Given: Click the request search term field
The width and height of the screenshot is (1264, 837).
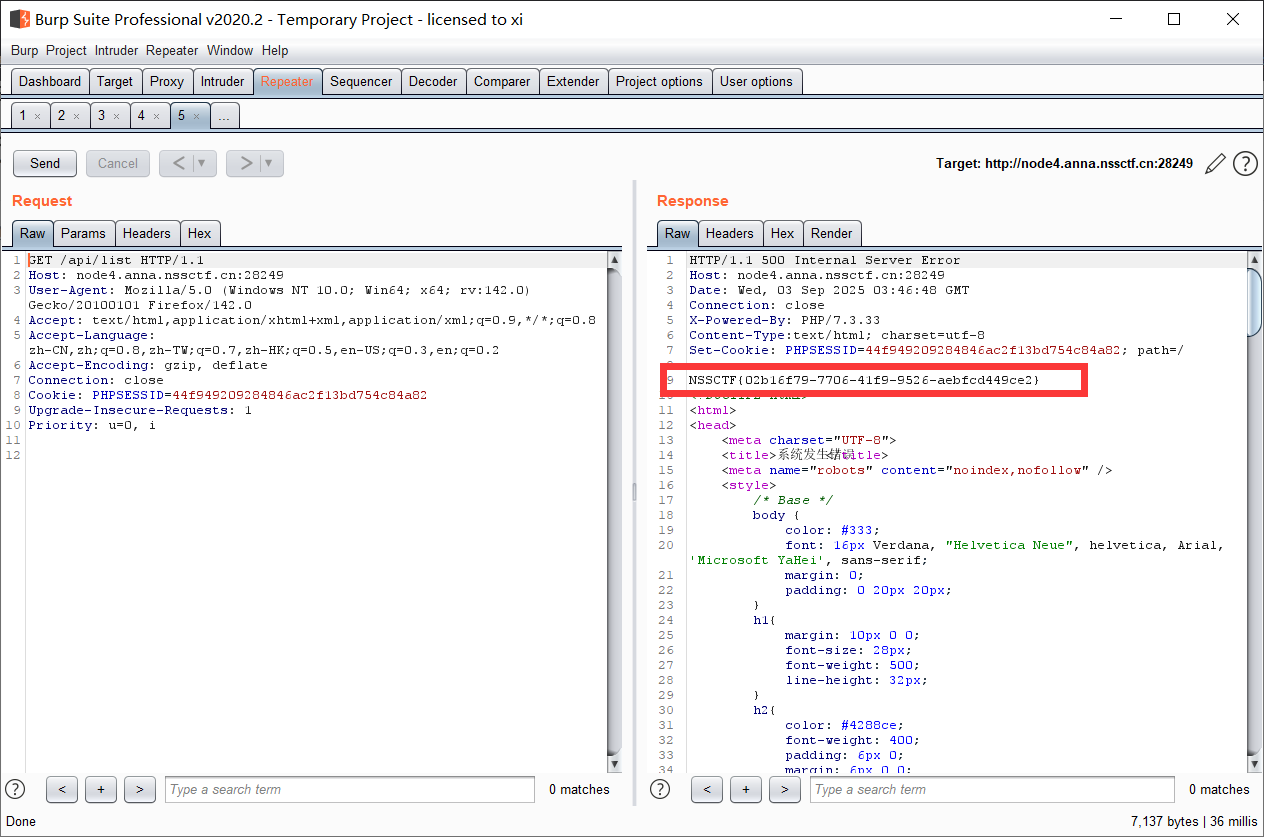Looking at the screenshot, I should [350, 790].
